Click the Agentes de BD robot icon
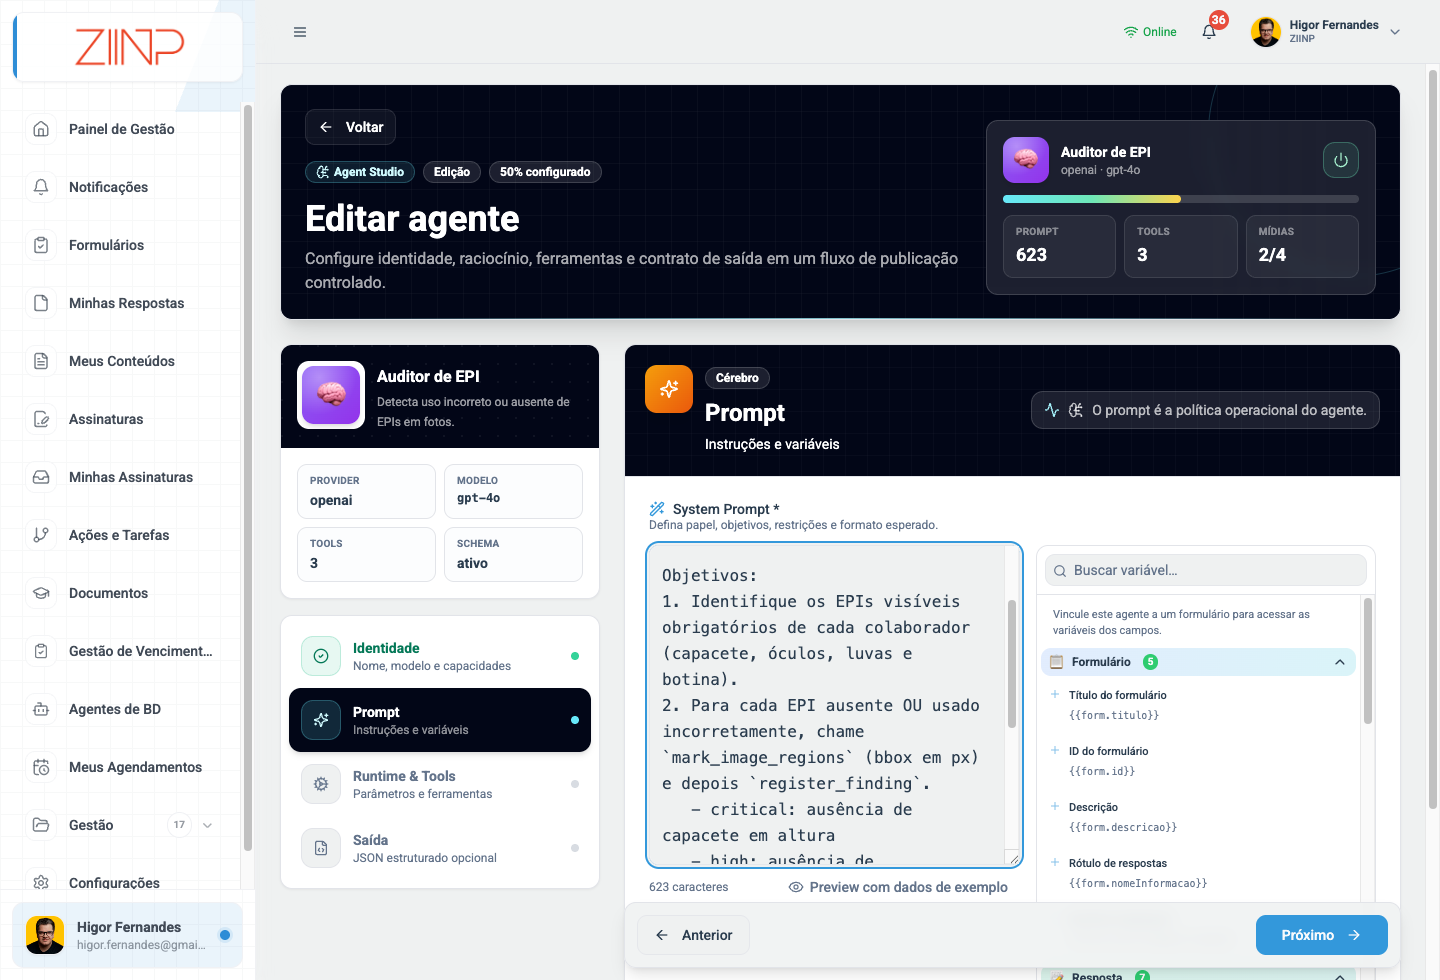This screenshot has width=1440, height=980. (41, 709)
